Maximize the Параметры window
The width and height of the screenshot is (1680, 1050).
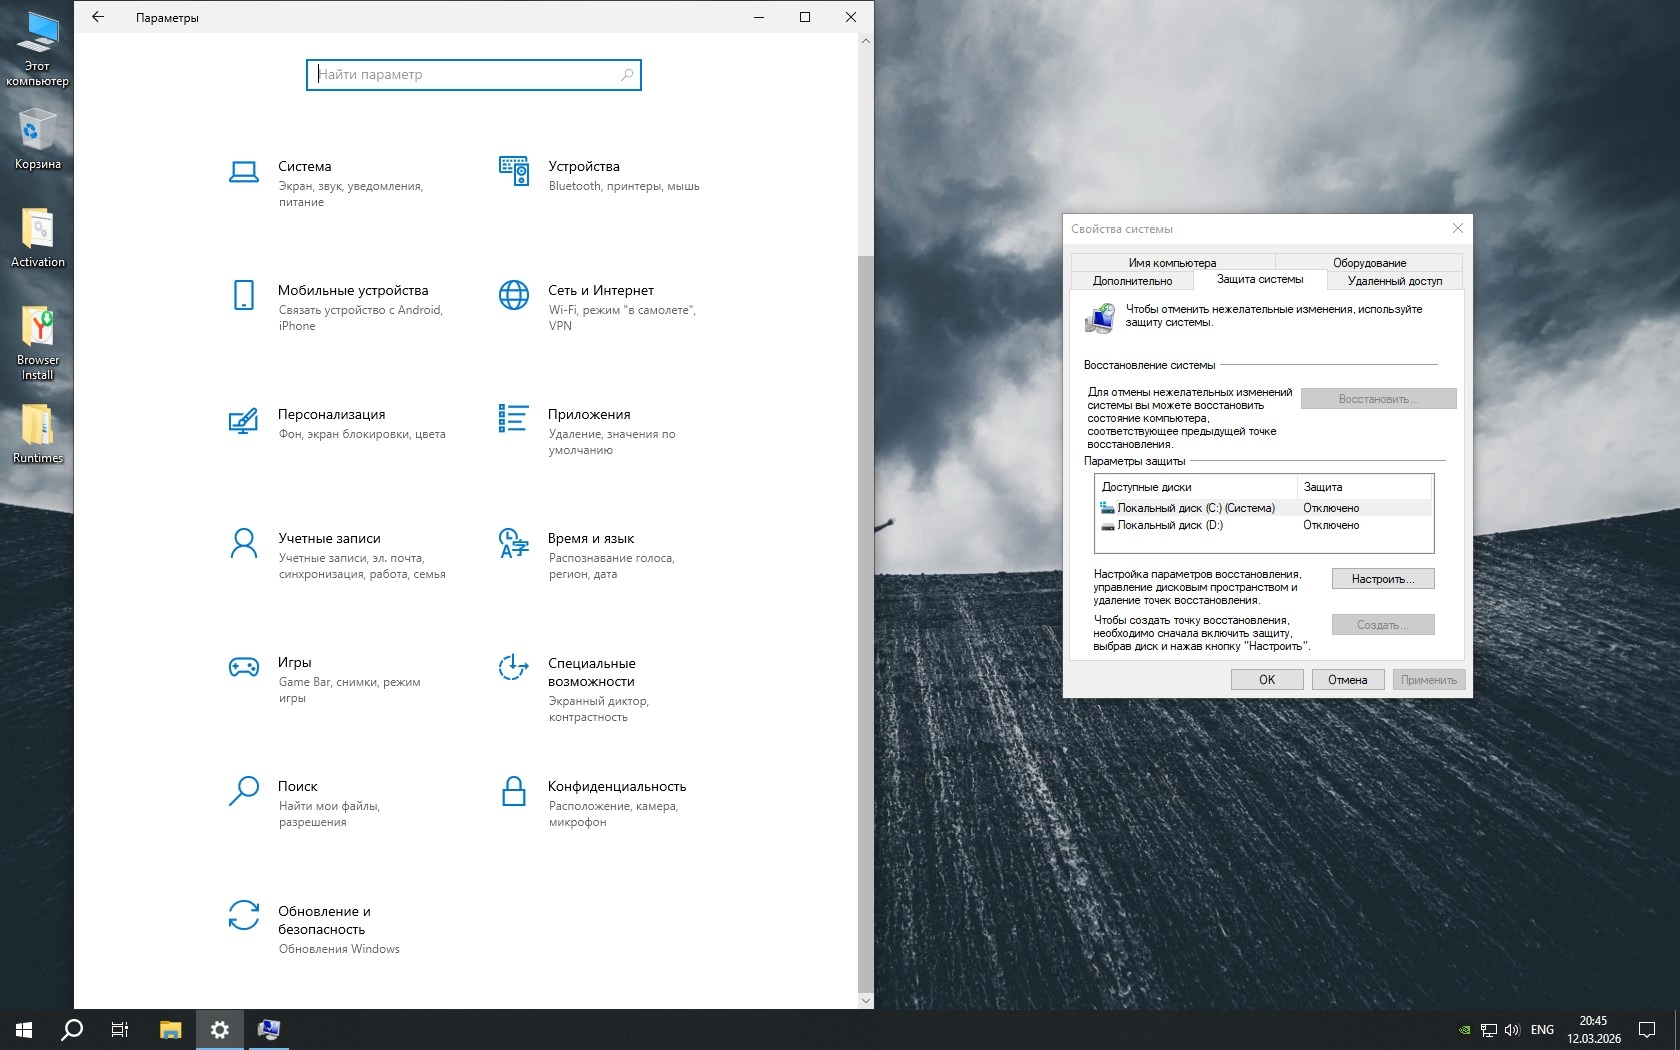pos(805,17)
